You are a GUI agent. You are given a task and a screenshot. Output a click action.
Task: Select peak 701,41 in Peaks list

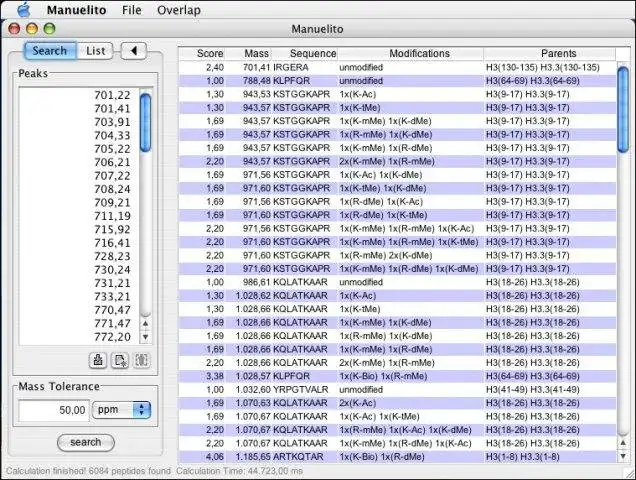(x=112, y=109)
